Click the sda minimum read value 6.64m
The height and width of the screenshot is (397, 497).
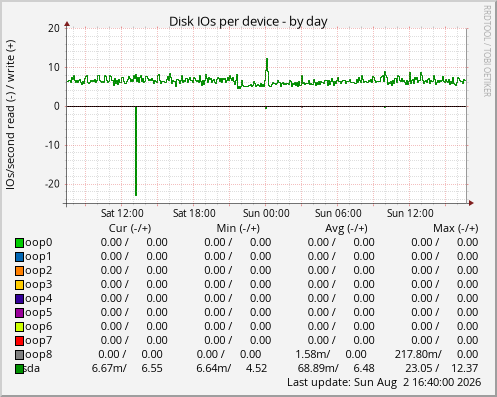(x=213, y=368)
